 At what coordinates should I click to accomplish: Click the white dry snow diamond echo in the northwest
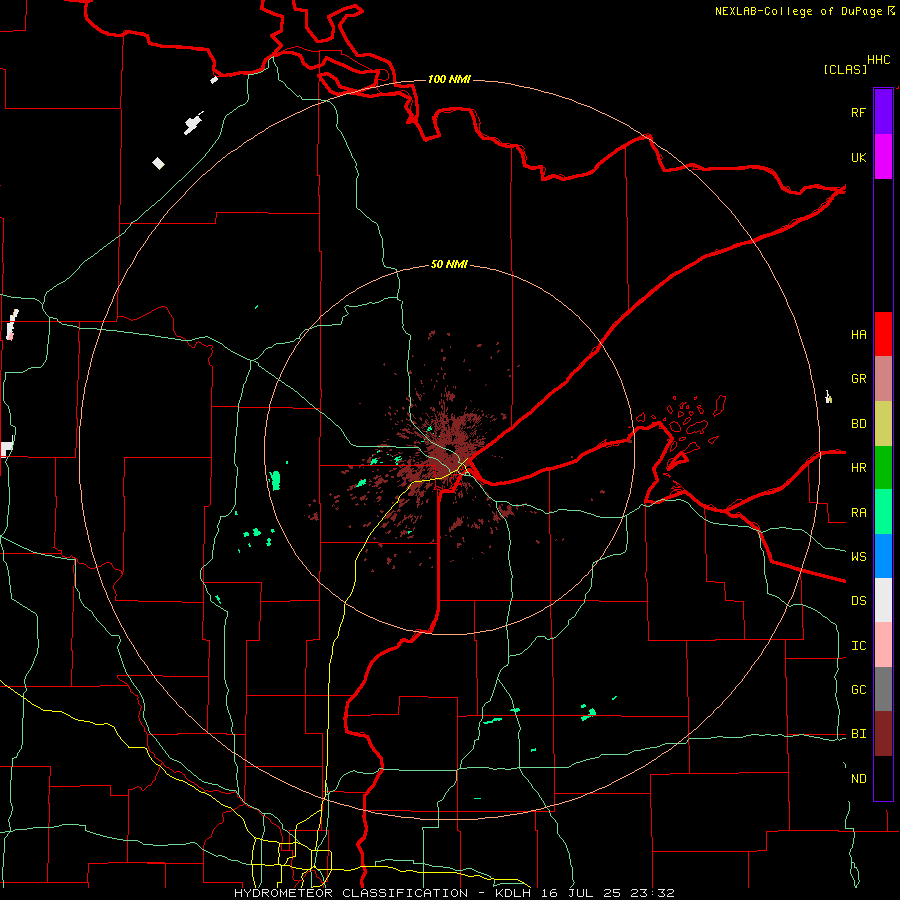pos(158,164)
